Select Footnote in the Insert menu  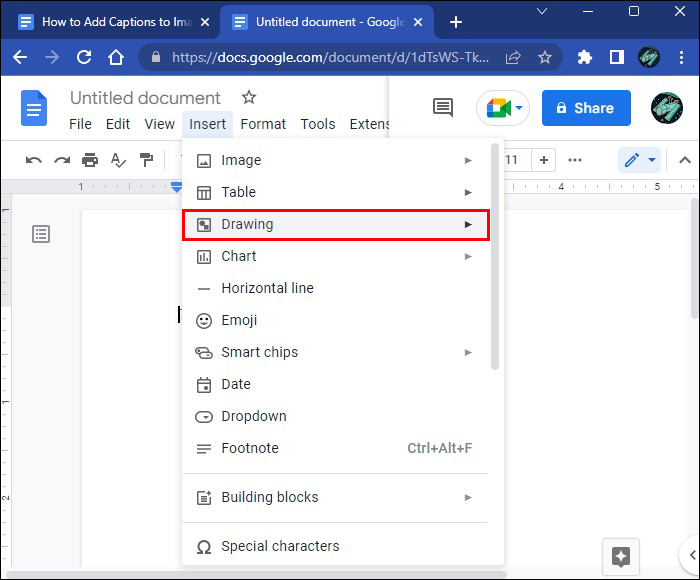point(250,448)
